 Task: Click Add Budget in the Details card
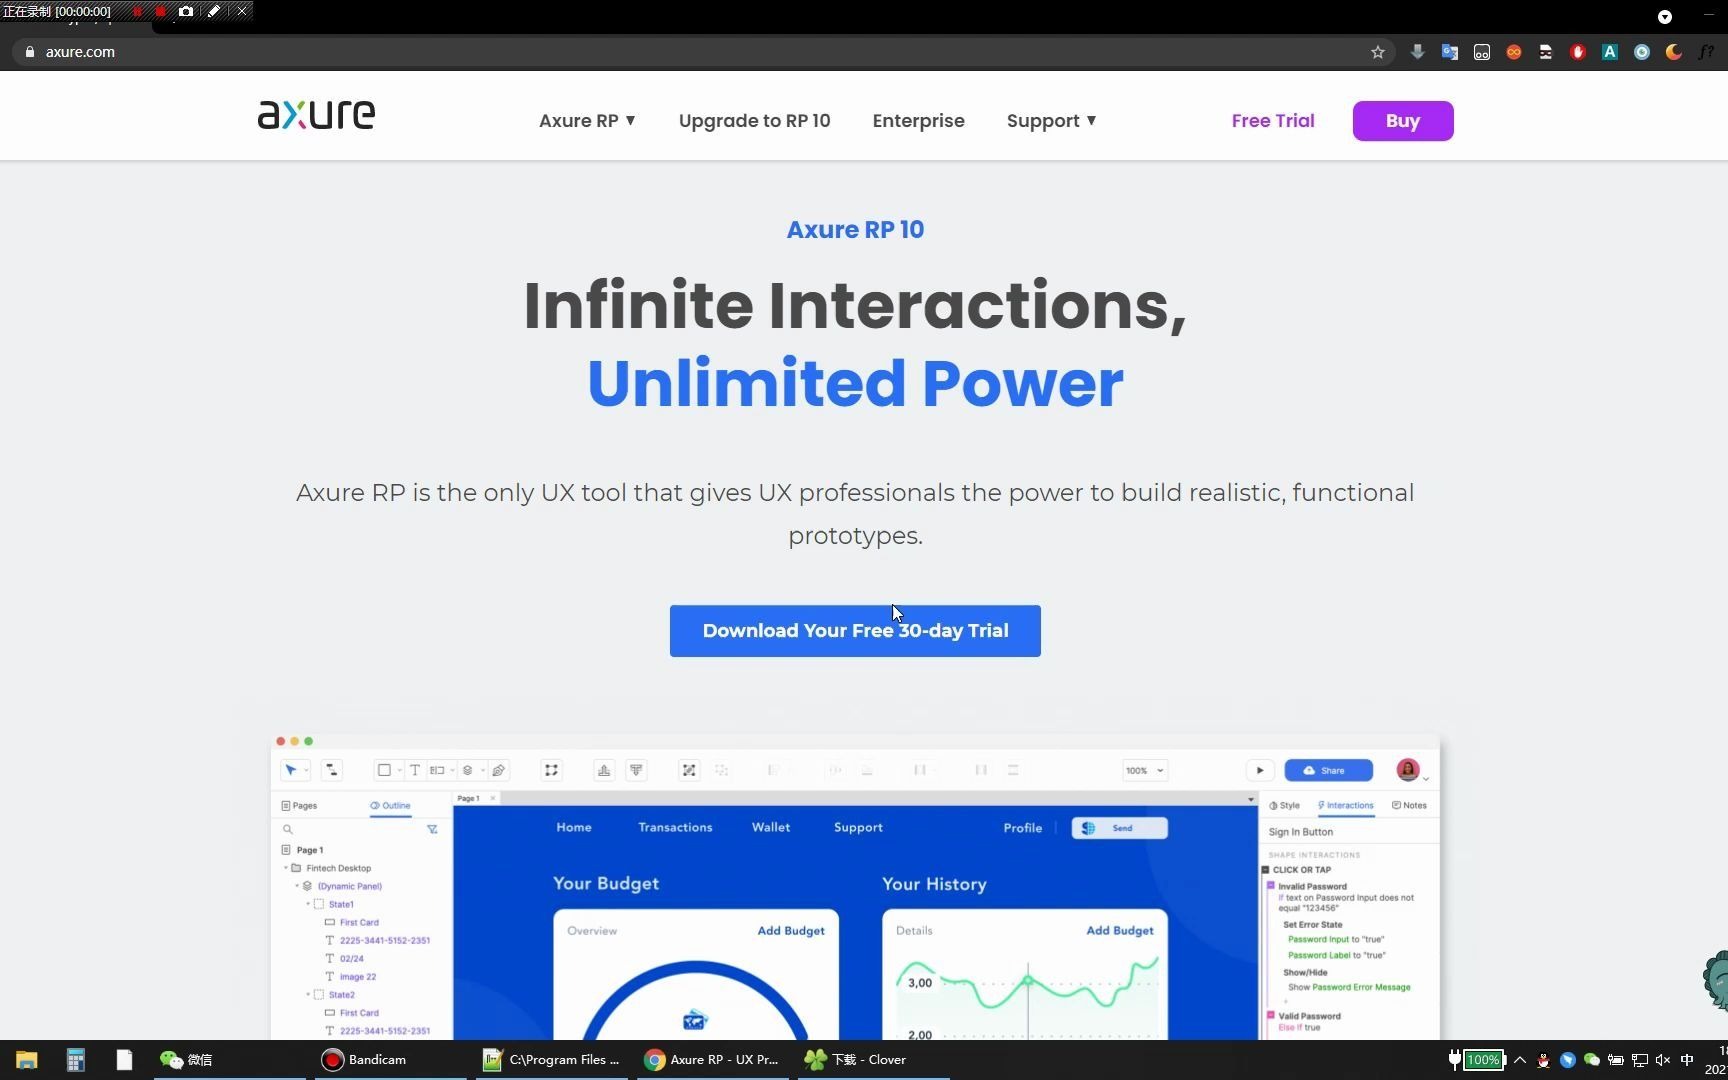point(1120,931)
